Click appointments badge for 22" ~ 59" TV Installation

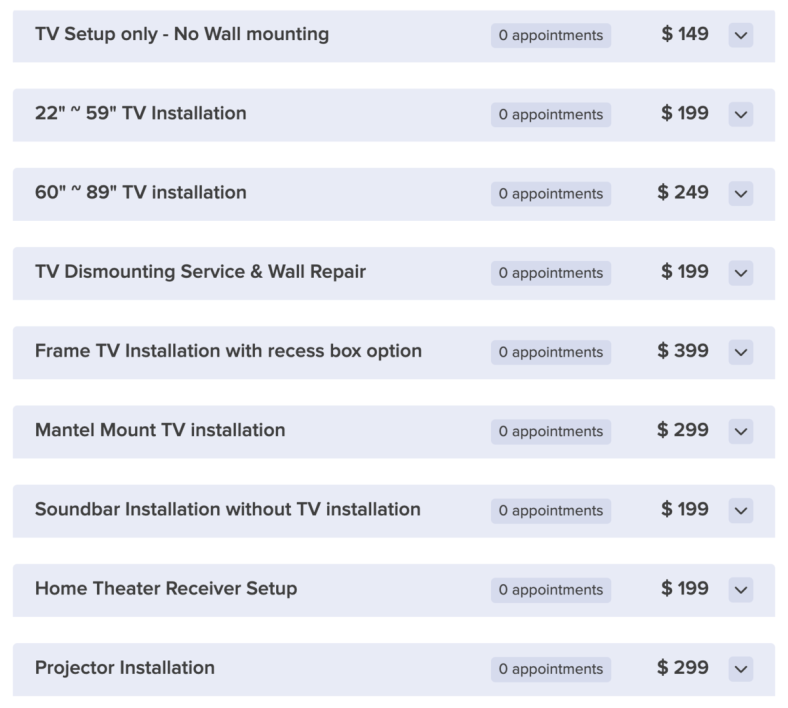551,114
